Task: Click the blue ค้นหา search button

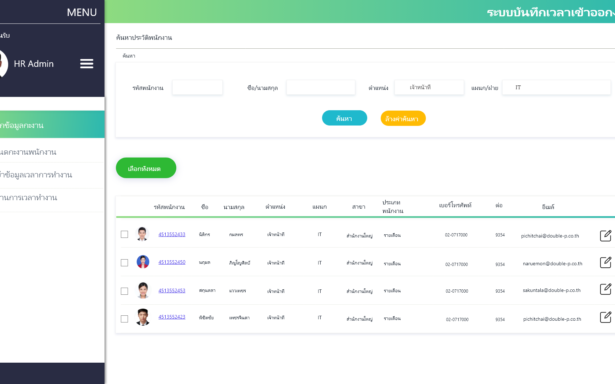Action: [x=344, y=118]
